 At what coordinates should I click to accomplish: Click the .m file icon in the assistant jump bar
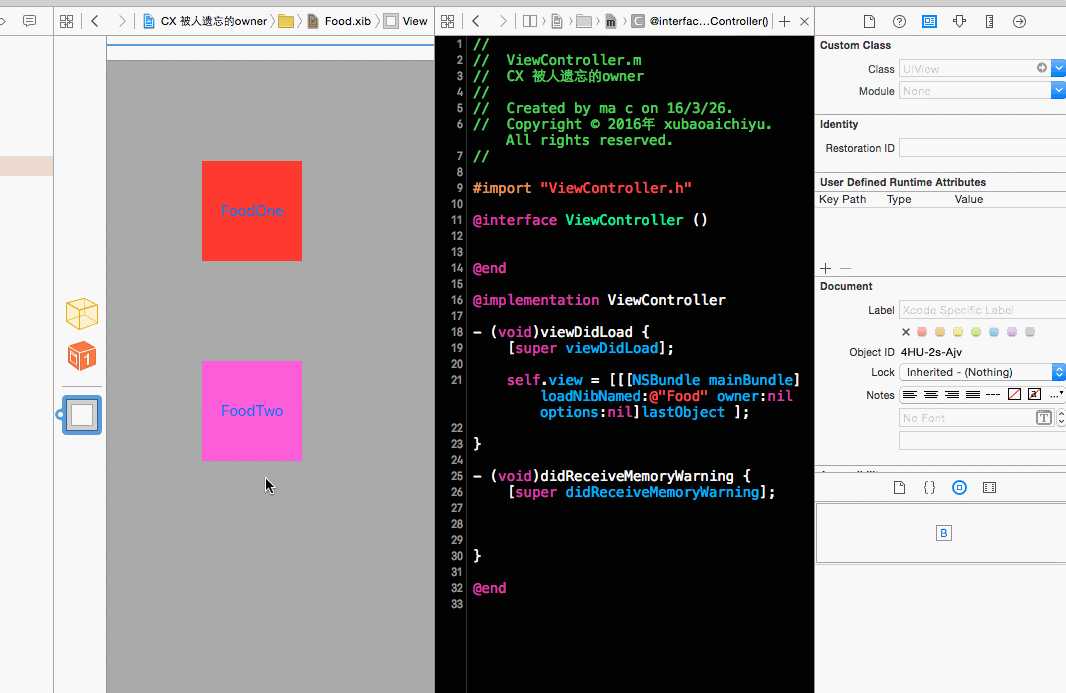pyautogui.click(x=611, y=22)
